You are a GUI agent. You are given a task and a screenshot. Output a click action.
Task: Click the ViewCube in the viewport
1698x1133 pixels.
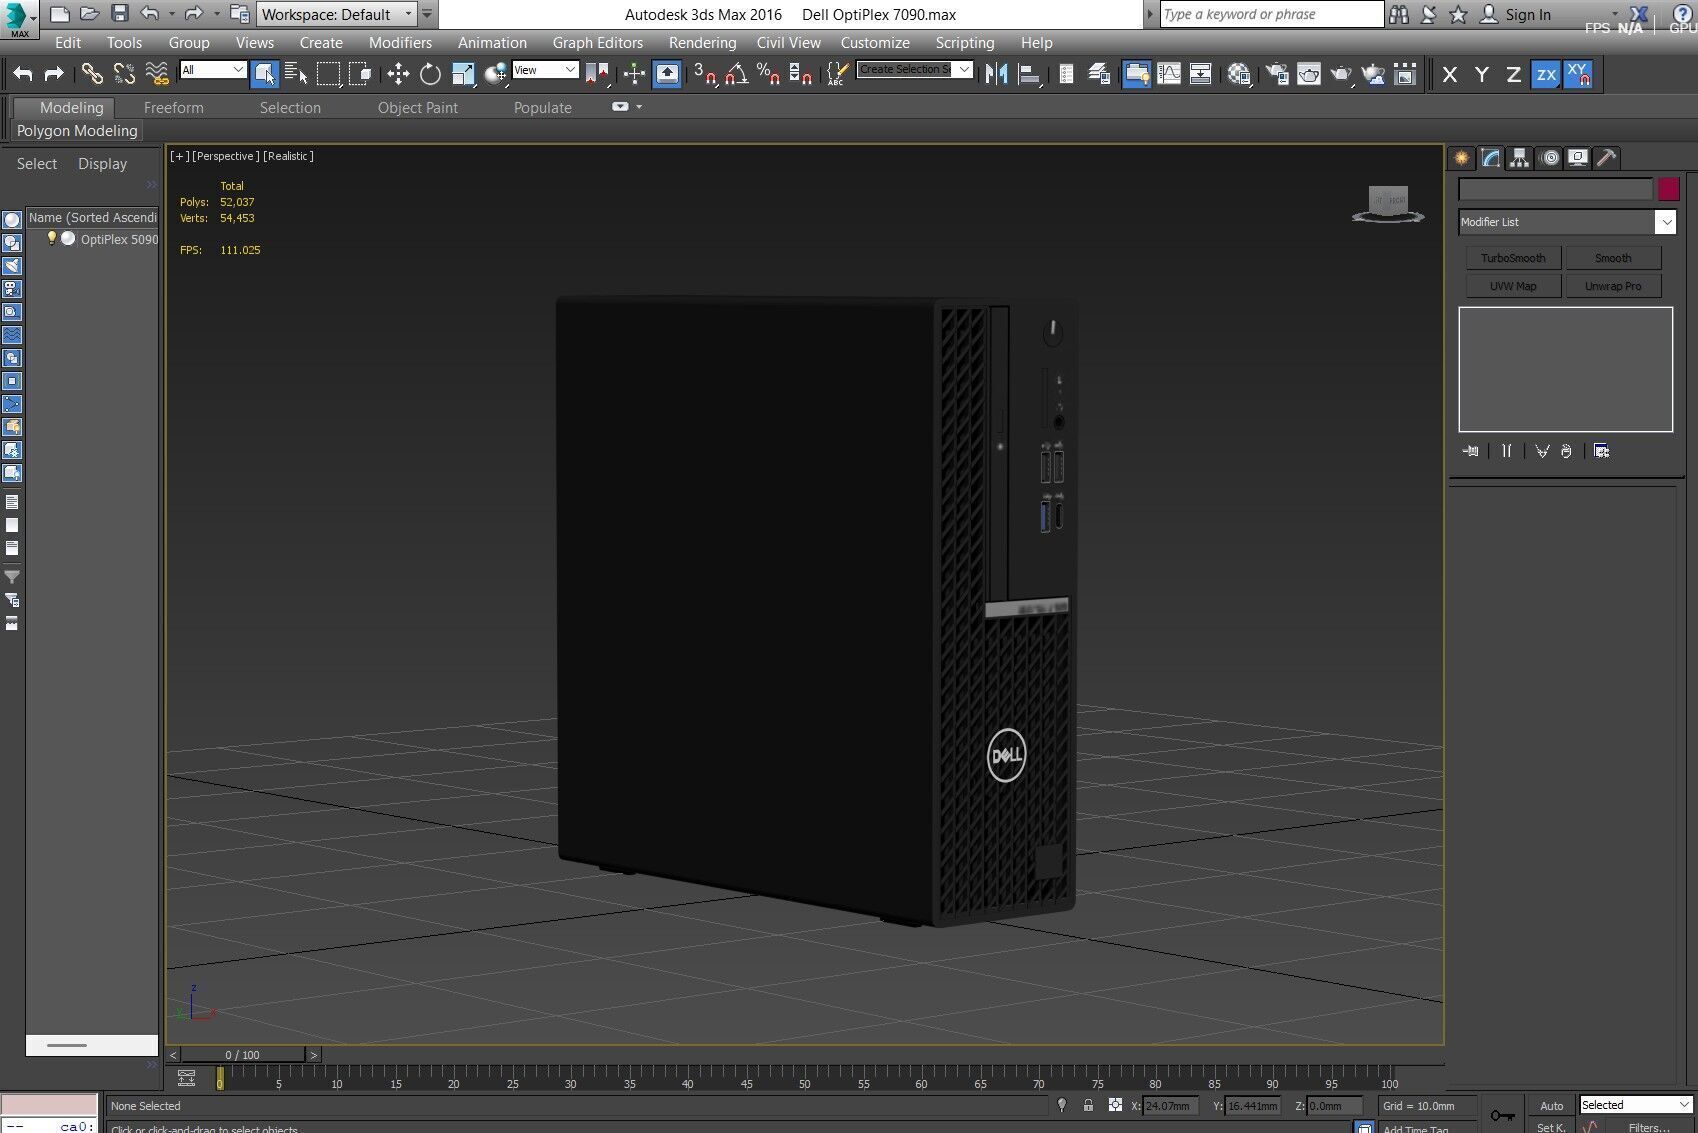(x=1388, y=203)
